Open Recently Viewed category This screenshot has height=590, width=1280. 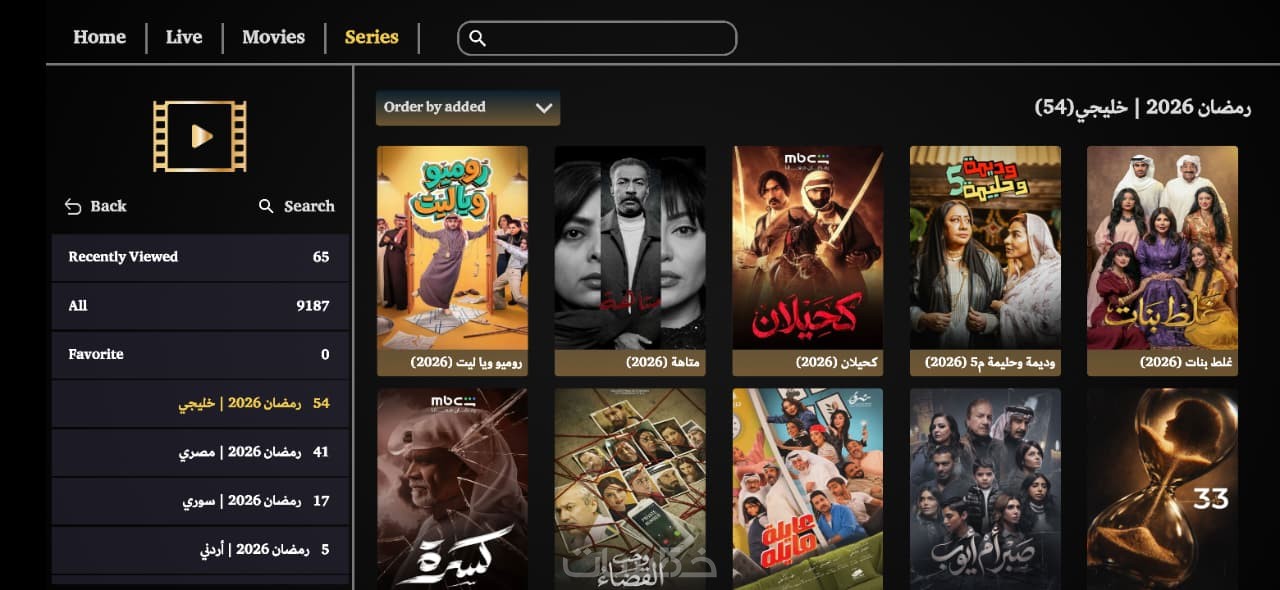pos(200,257)
